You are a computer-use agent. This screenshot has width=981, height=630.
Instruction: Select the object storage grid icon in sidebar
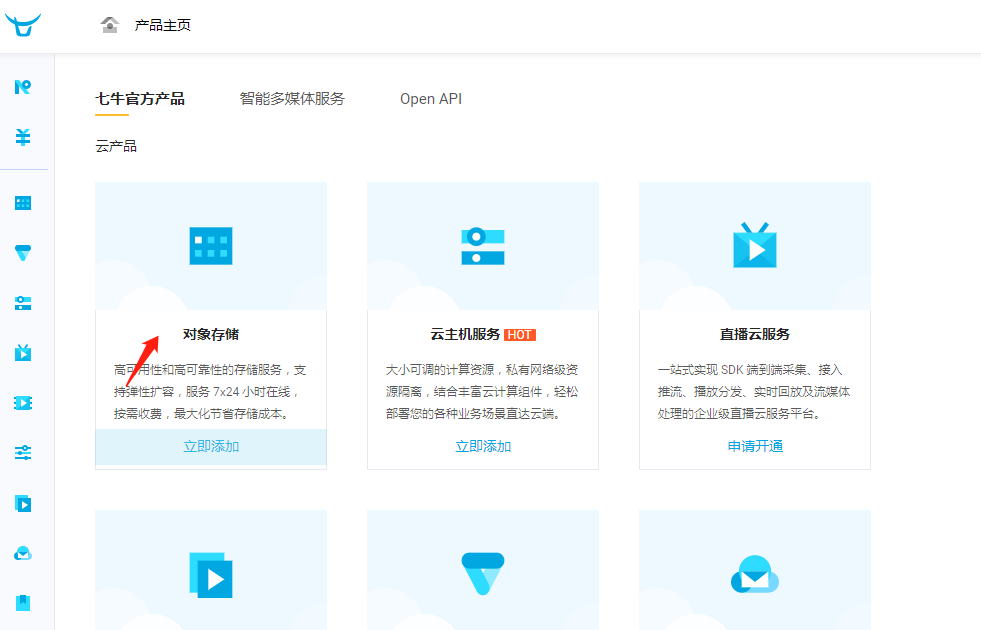(x=23, y=203)
